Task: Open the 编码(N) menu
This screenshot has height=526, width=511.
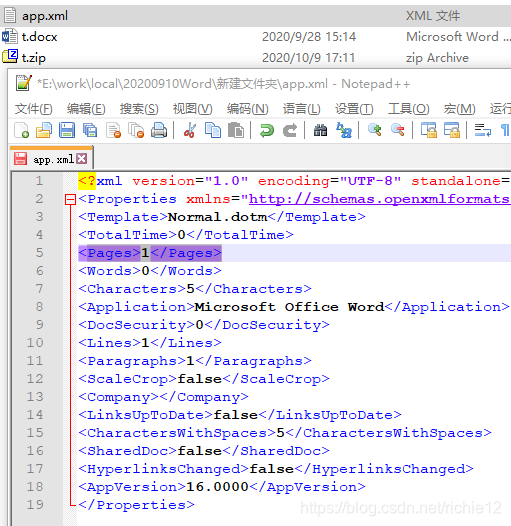Action: coord(247,109)
